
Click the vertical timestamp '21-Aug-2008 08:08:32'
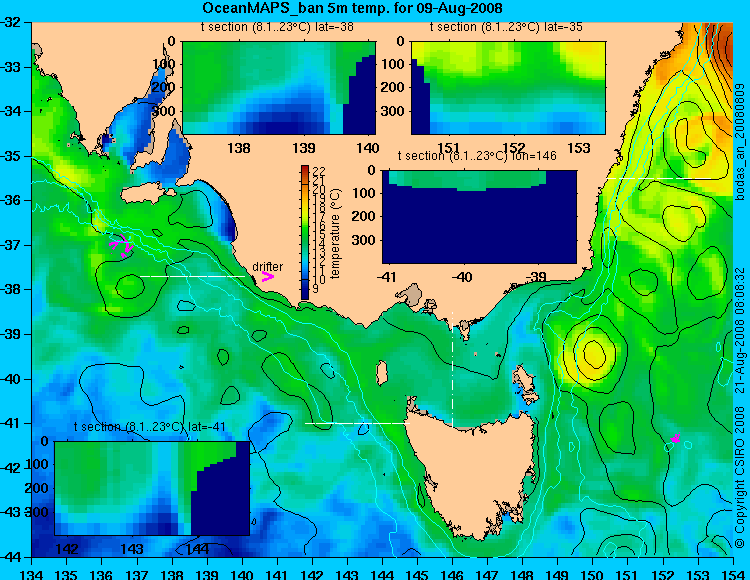click(x=740, y=329)
